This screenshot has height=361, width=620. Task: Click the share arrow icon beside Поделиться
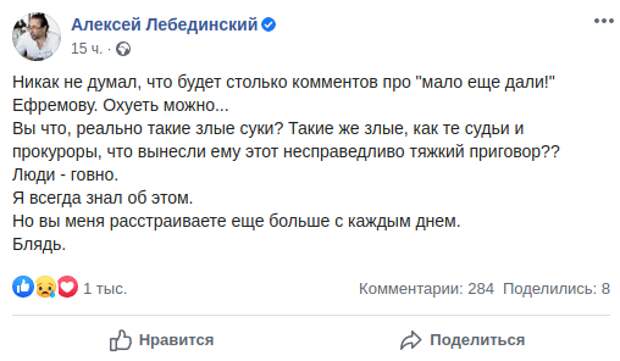point(411,340)
